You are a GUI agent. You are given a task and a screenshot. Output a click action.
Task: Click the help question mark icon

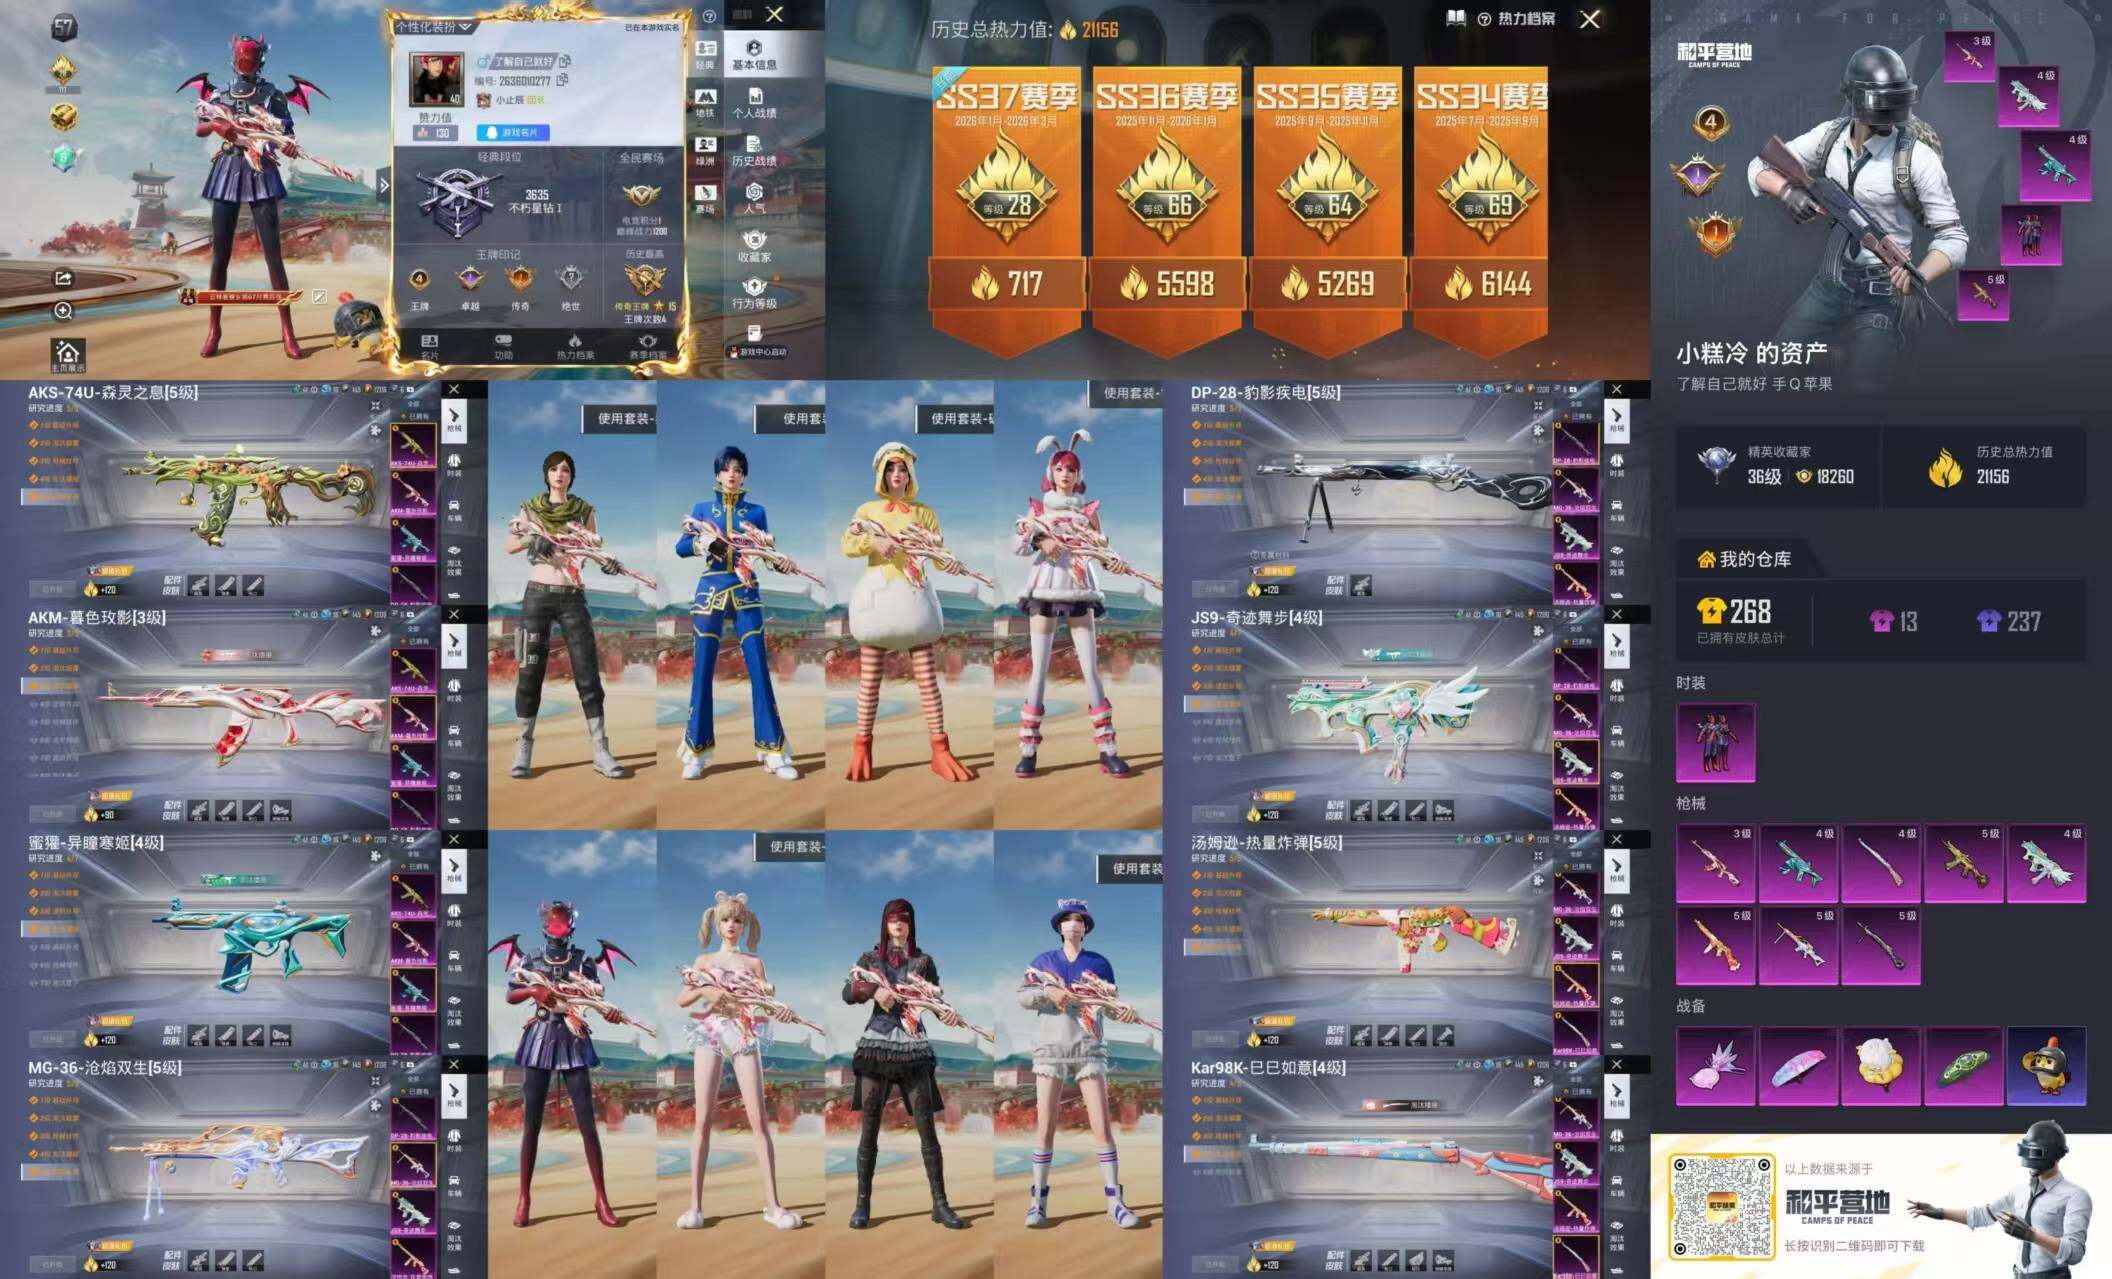(709, 16)
